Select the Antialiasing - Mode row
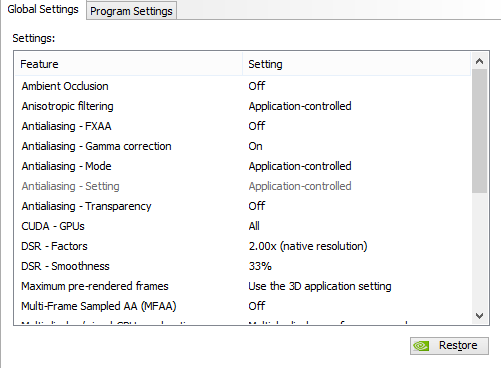This screenshot has width=501, height=368. pos(243,166)
